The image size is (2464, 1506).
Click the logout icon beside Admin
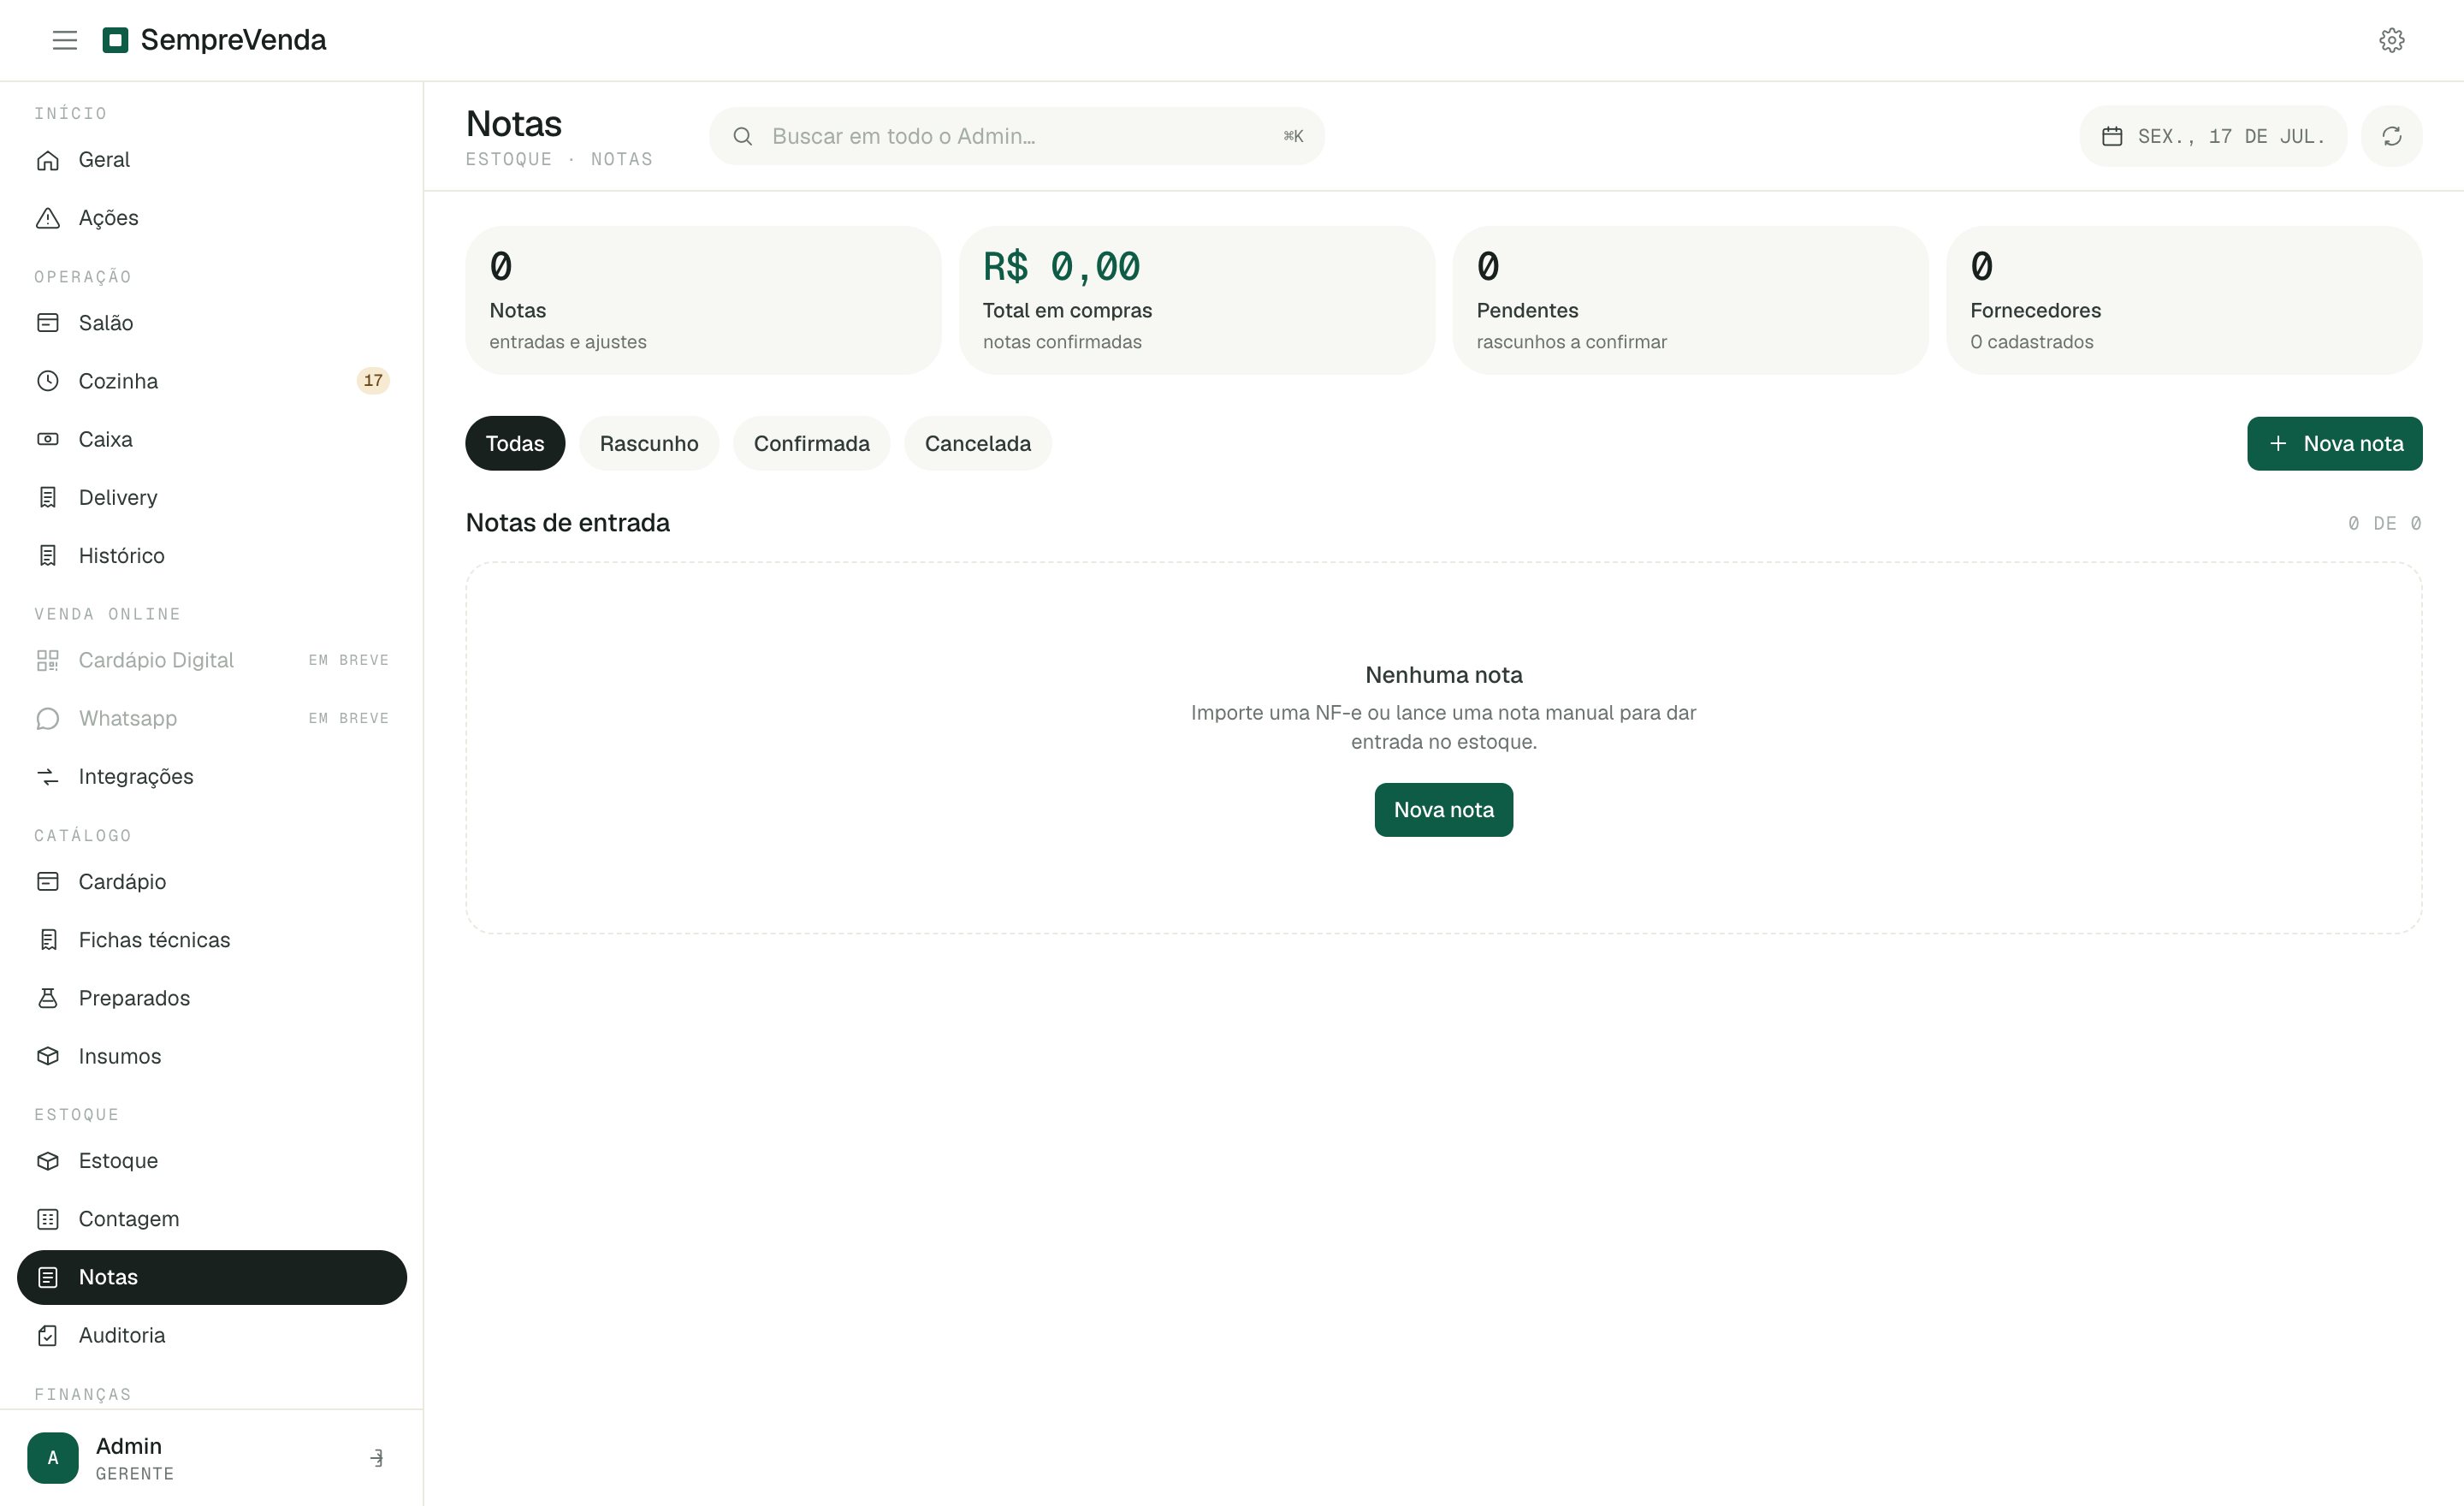377,1458
